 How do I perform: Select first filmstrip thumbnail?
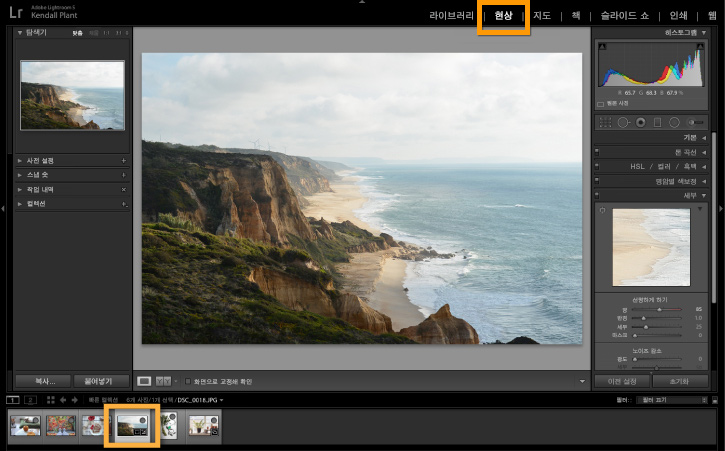click(25, 425)
